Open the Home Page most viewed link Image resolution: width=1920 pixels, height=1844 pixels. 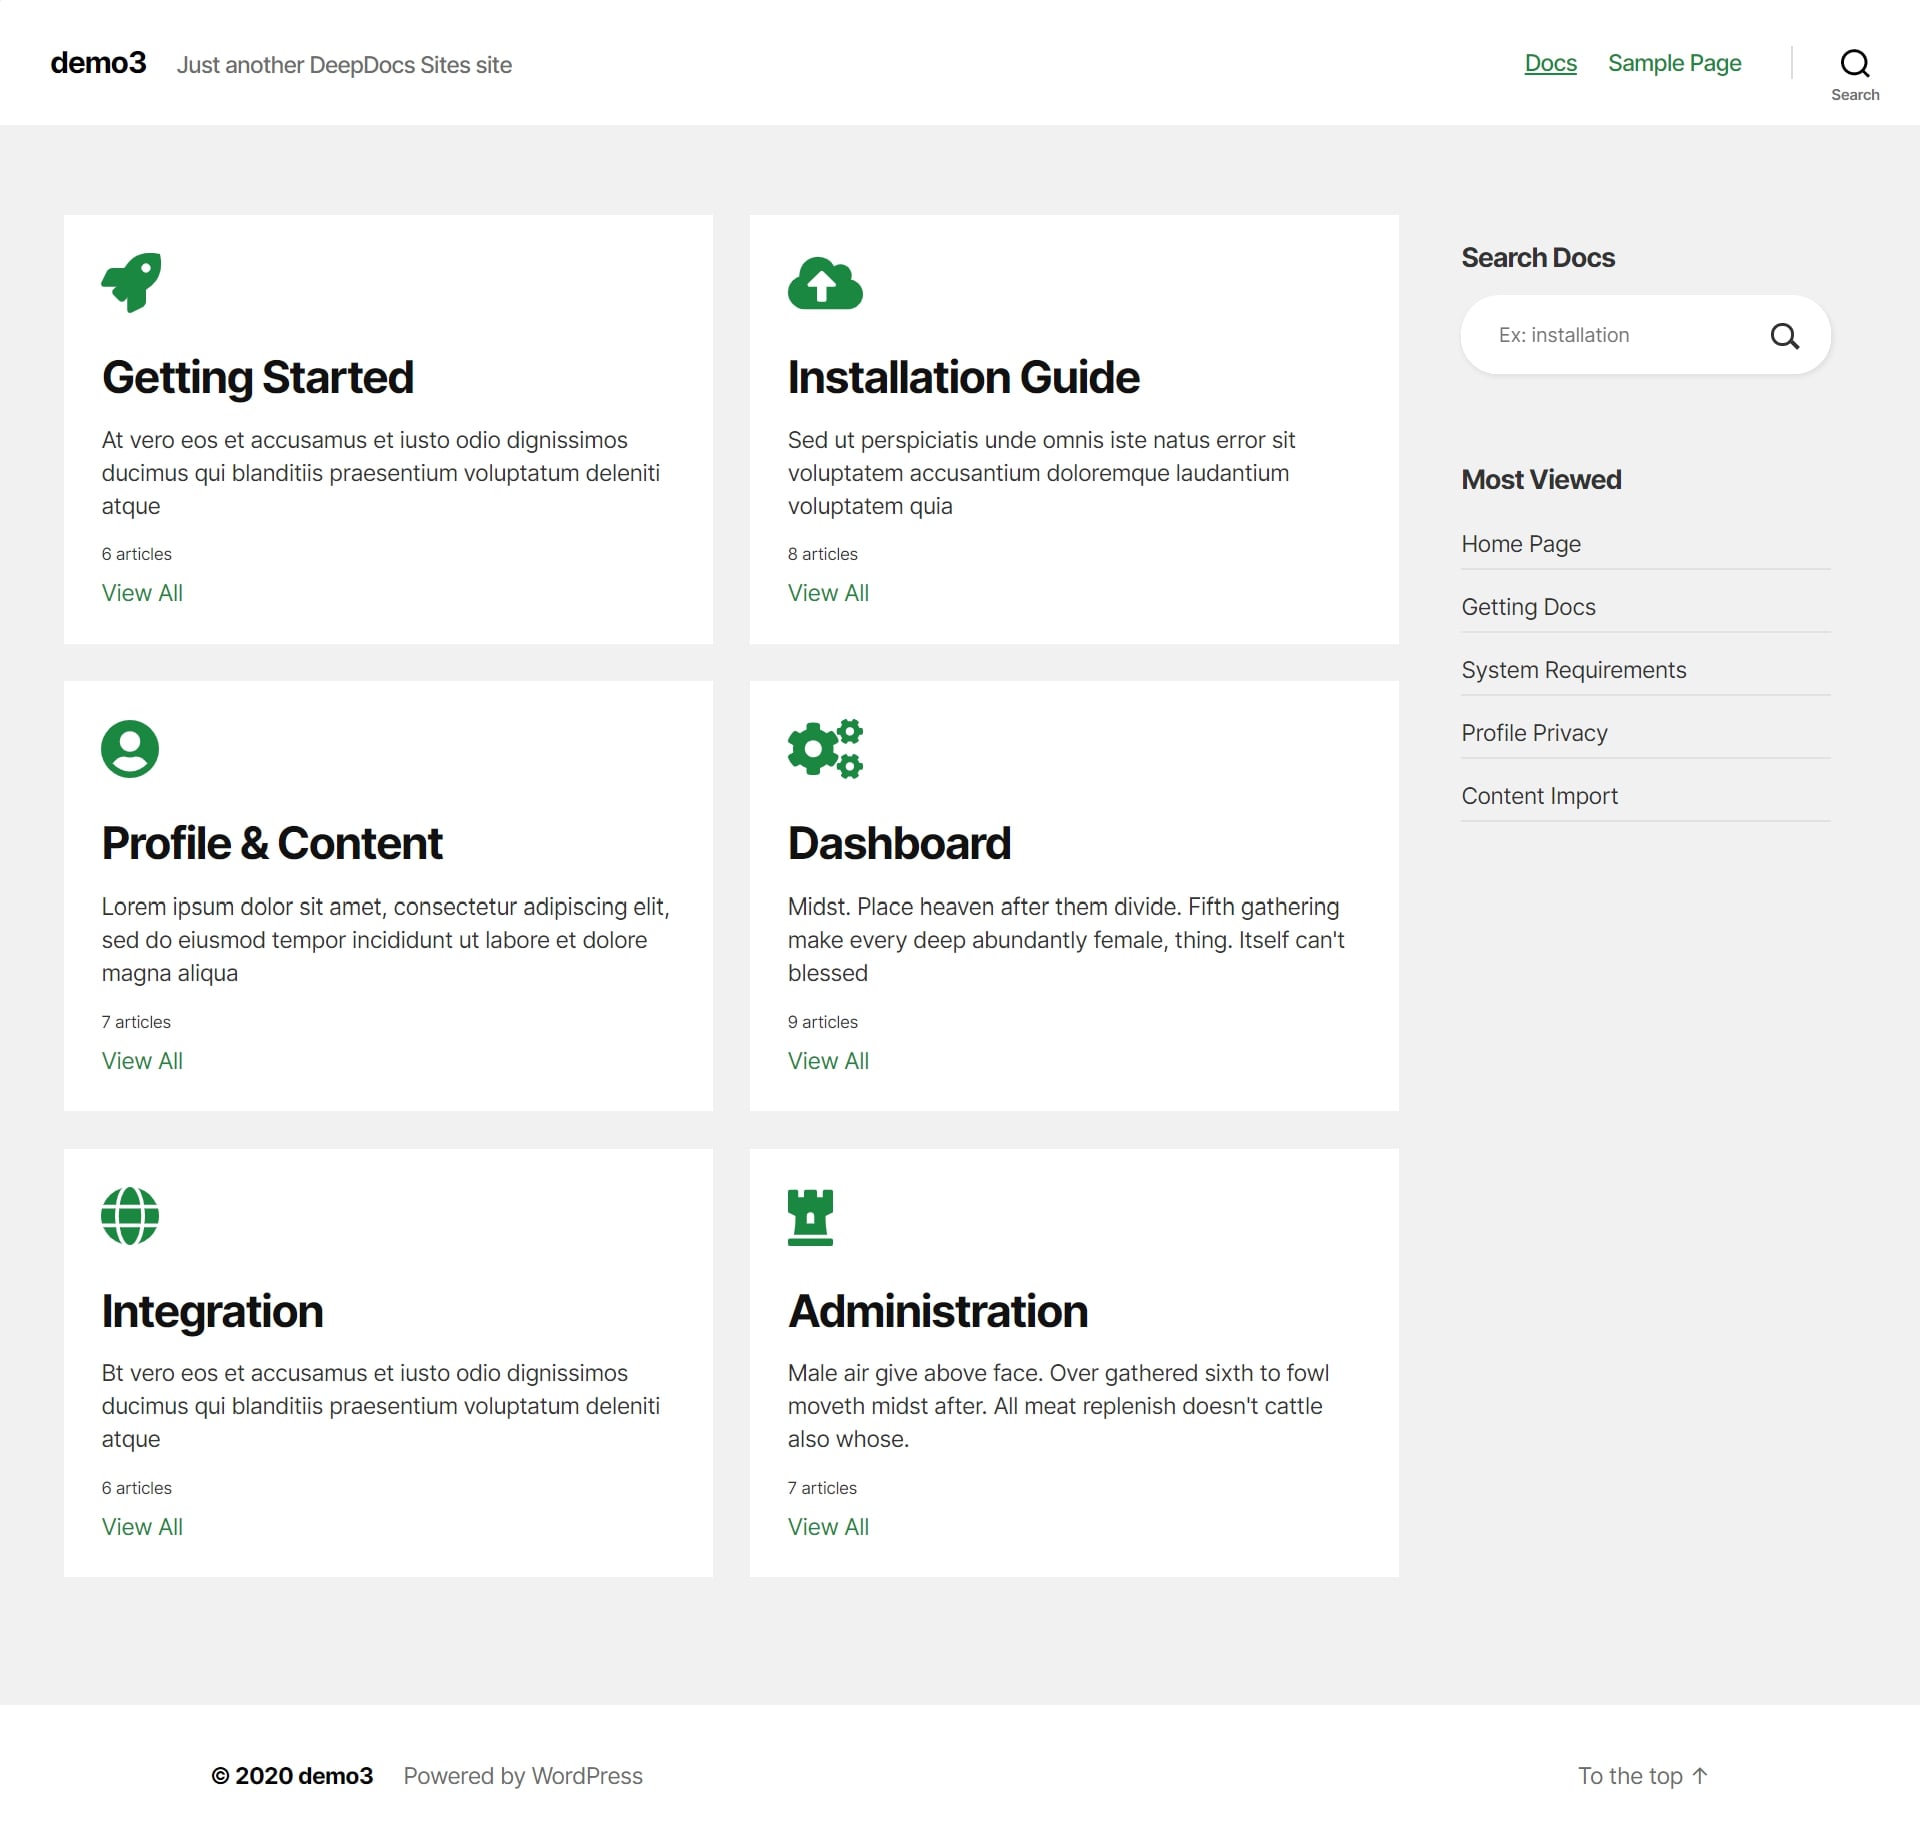point(1520,544)
